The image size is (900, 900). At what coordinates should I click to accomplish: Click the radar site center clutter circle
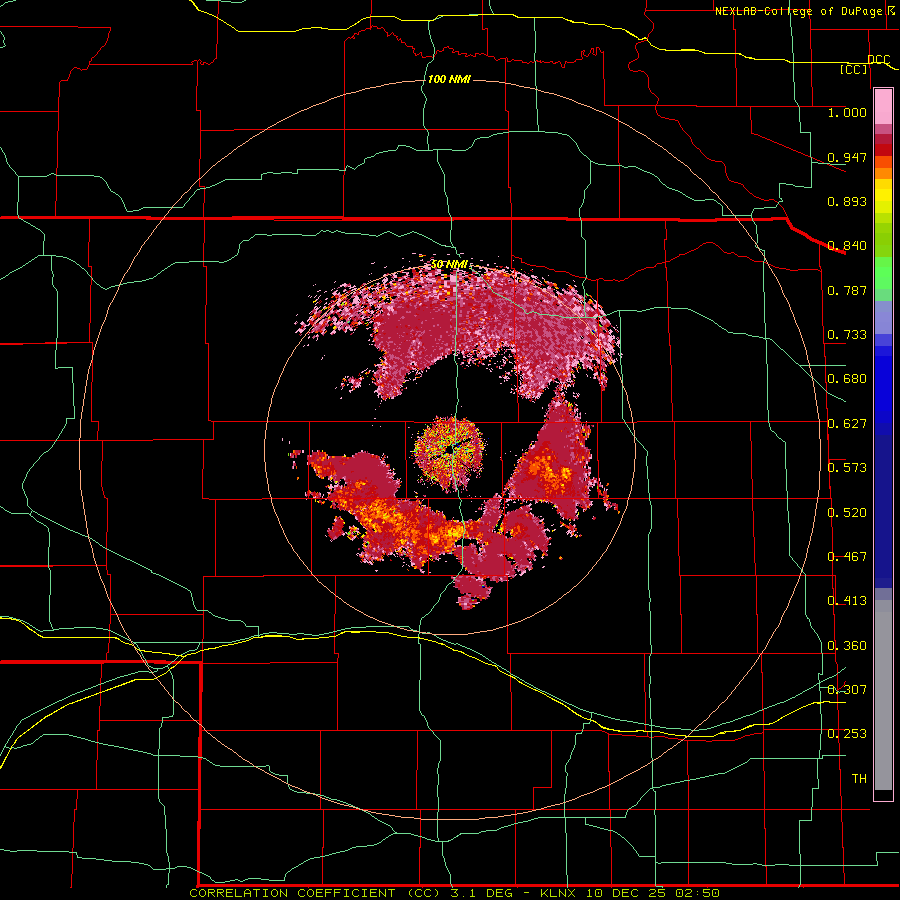(449, 452)
